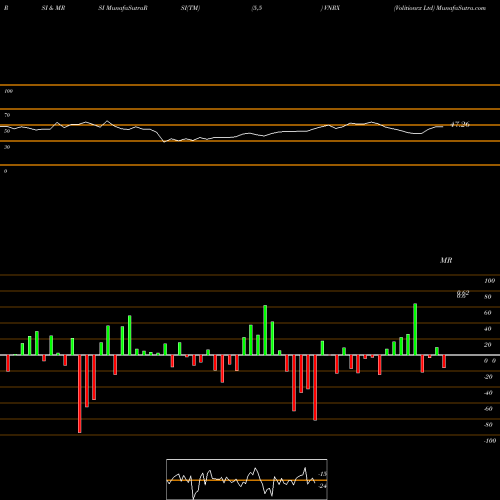Click the 'SI(TM)' header label
This screenshot has height=500, width=500.
(x=190, y=8)
